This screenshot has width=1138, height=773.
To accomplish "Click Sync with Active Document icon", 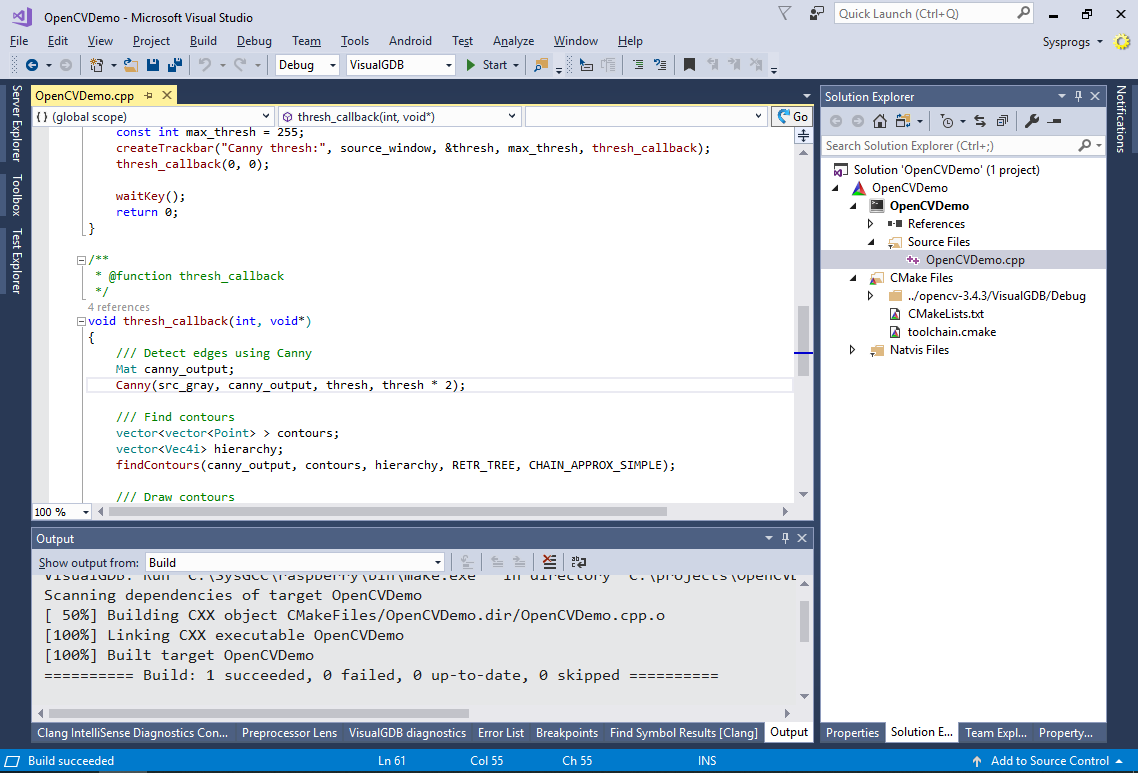I will (x=978, y=121).
